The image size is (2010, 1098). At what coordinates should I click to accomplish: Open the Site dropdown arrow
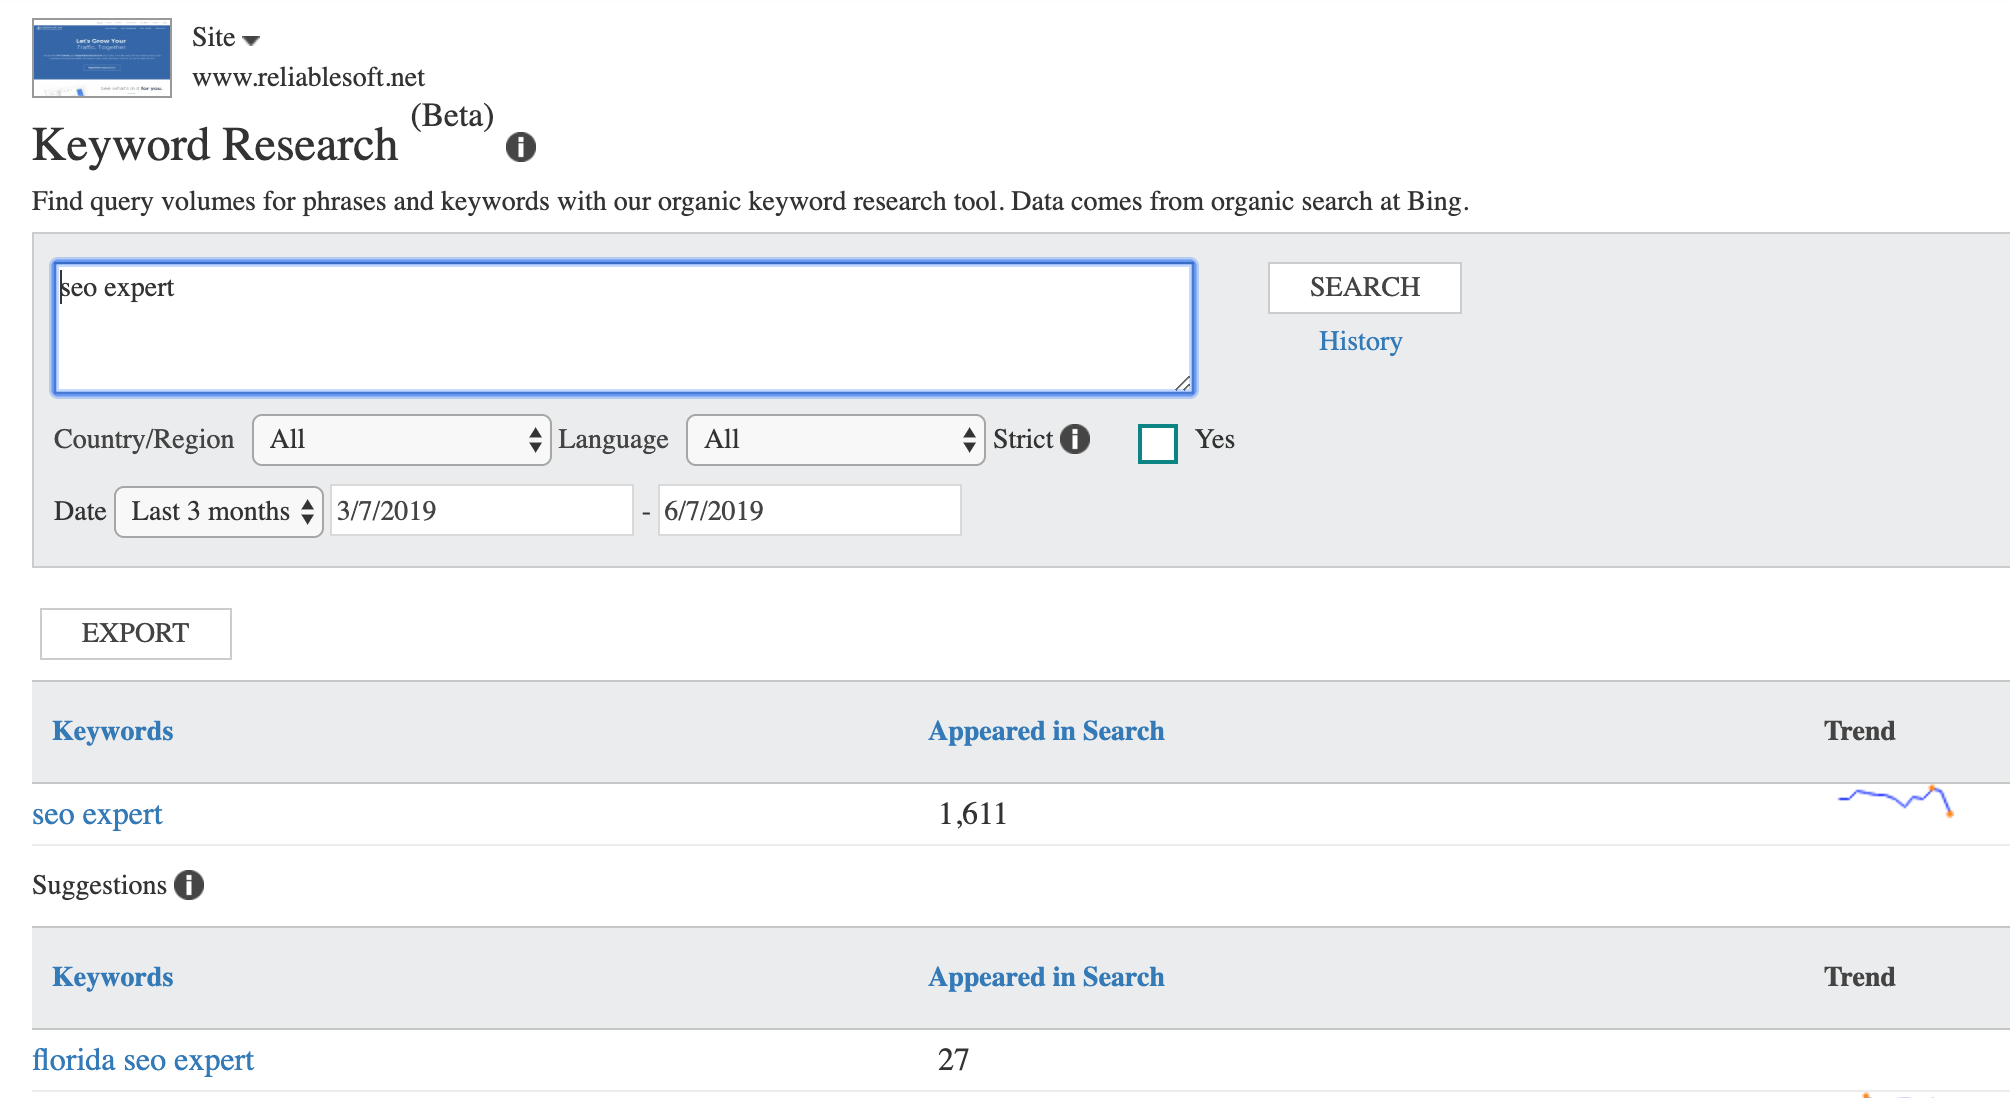251,40
